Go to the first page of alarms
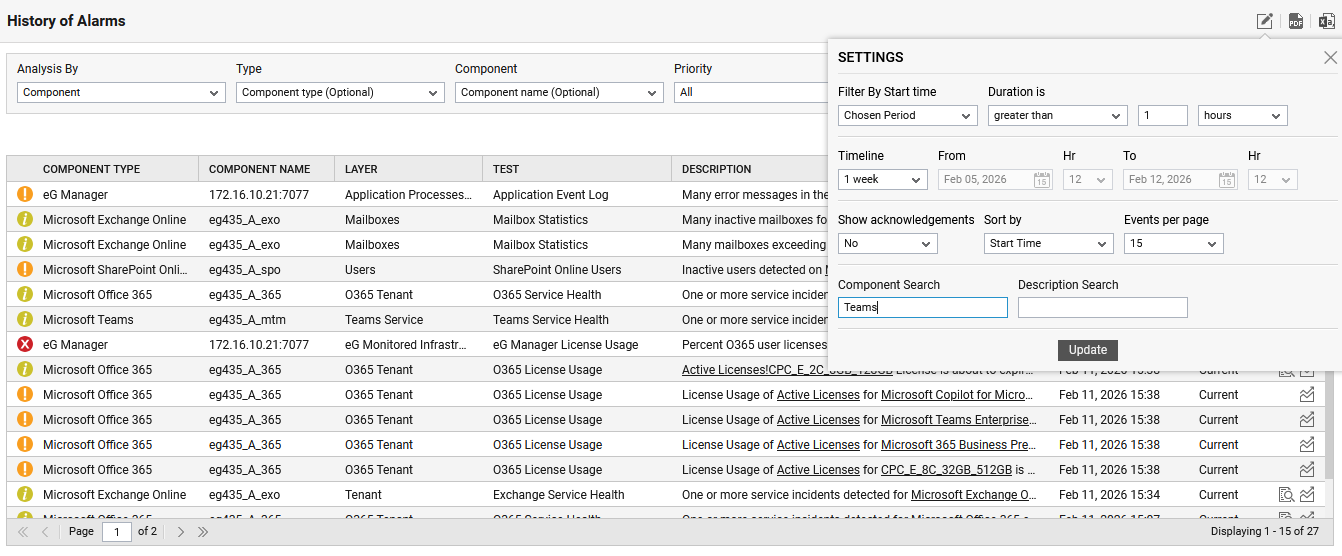Image resolution: width=1342 pixels, height=556 pixels. [23, 532]
